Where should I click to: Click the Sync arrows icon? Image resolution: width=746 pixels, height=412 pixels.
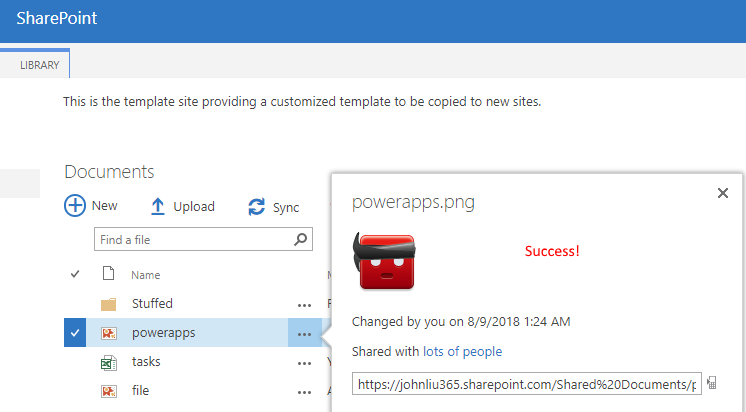(257, 207)
